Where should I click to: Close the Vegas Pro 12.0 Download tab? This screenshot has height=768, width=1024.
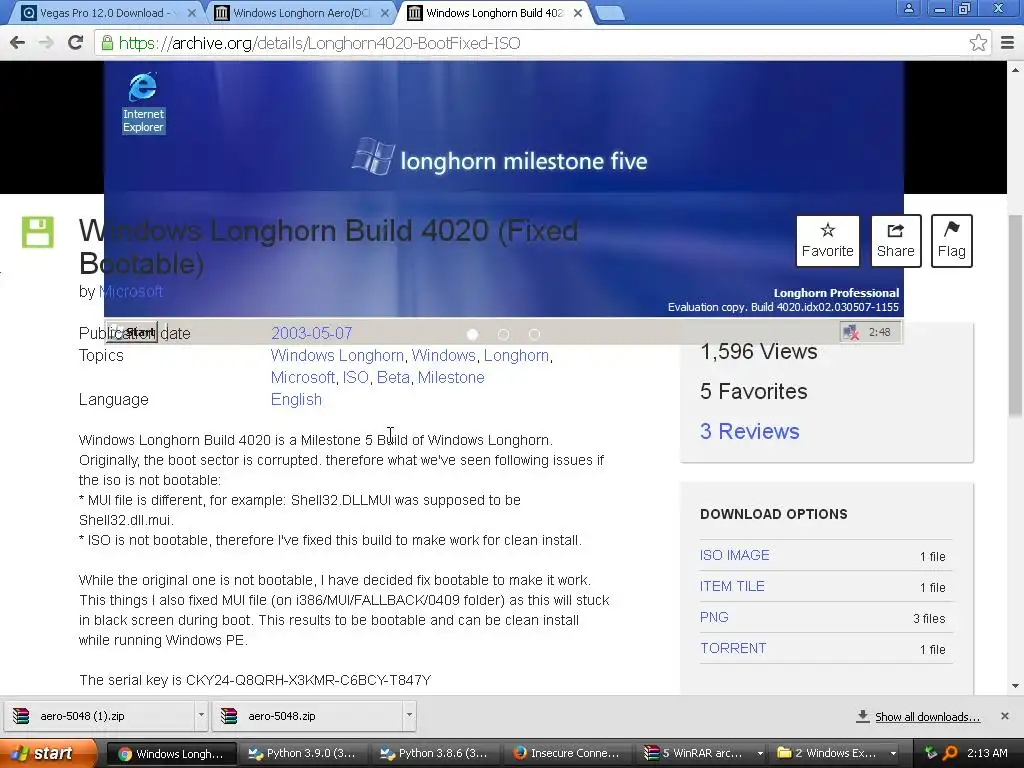[x=191, y=13]
